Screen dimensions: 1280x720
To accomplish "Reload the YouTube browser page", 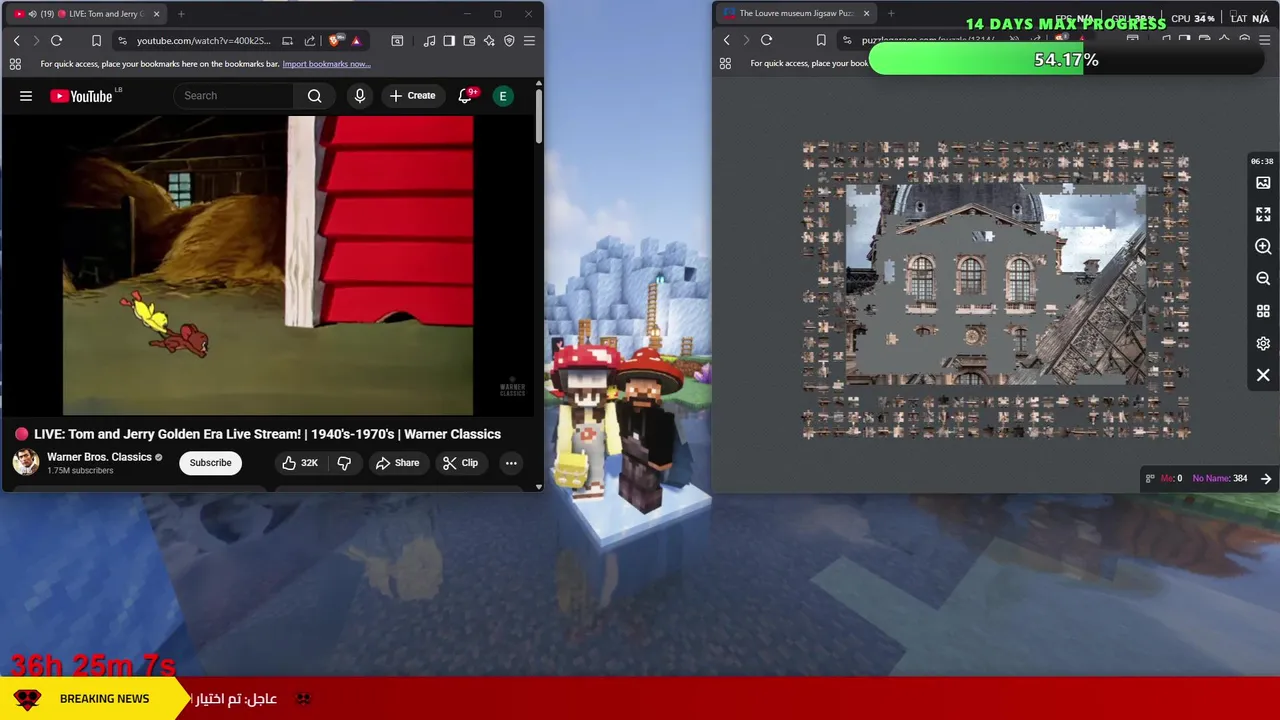I will pyautogui.click(x=56, y=40).
